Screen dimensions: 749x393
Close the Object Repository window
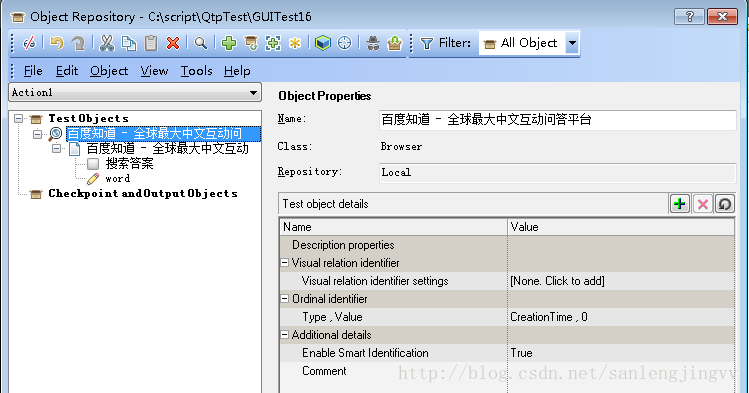coord(722,17)
